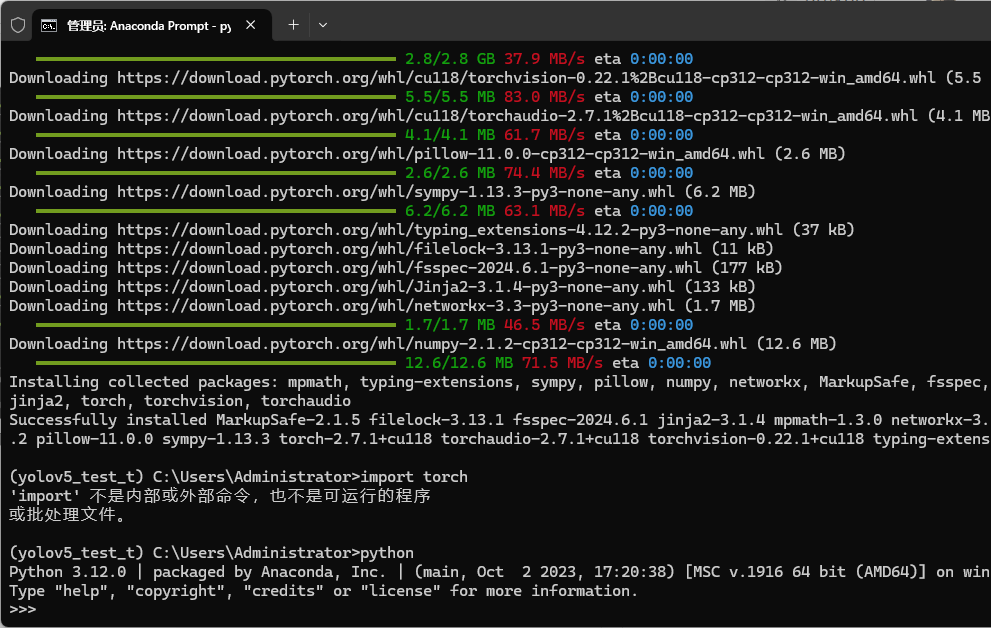Click the 'Type "help", "copyright"' info line
991x628 pixels.
324,591
